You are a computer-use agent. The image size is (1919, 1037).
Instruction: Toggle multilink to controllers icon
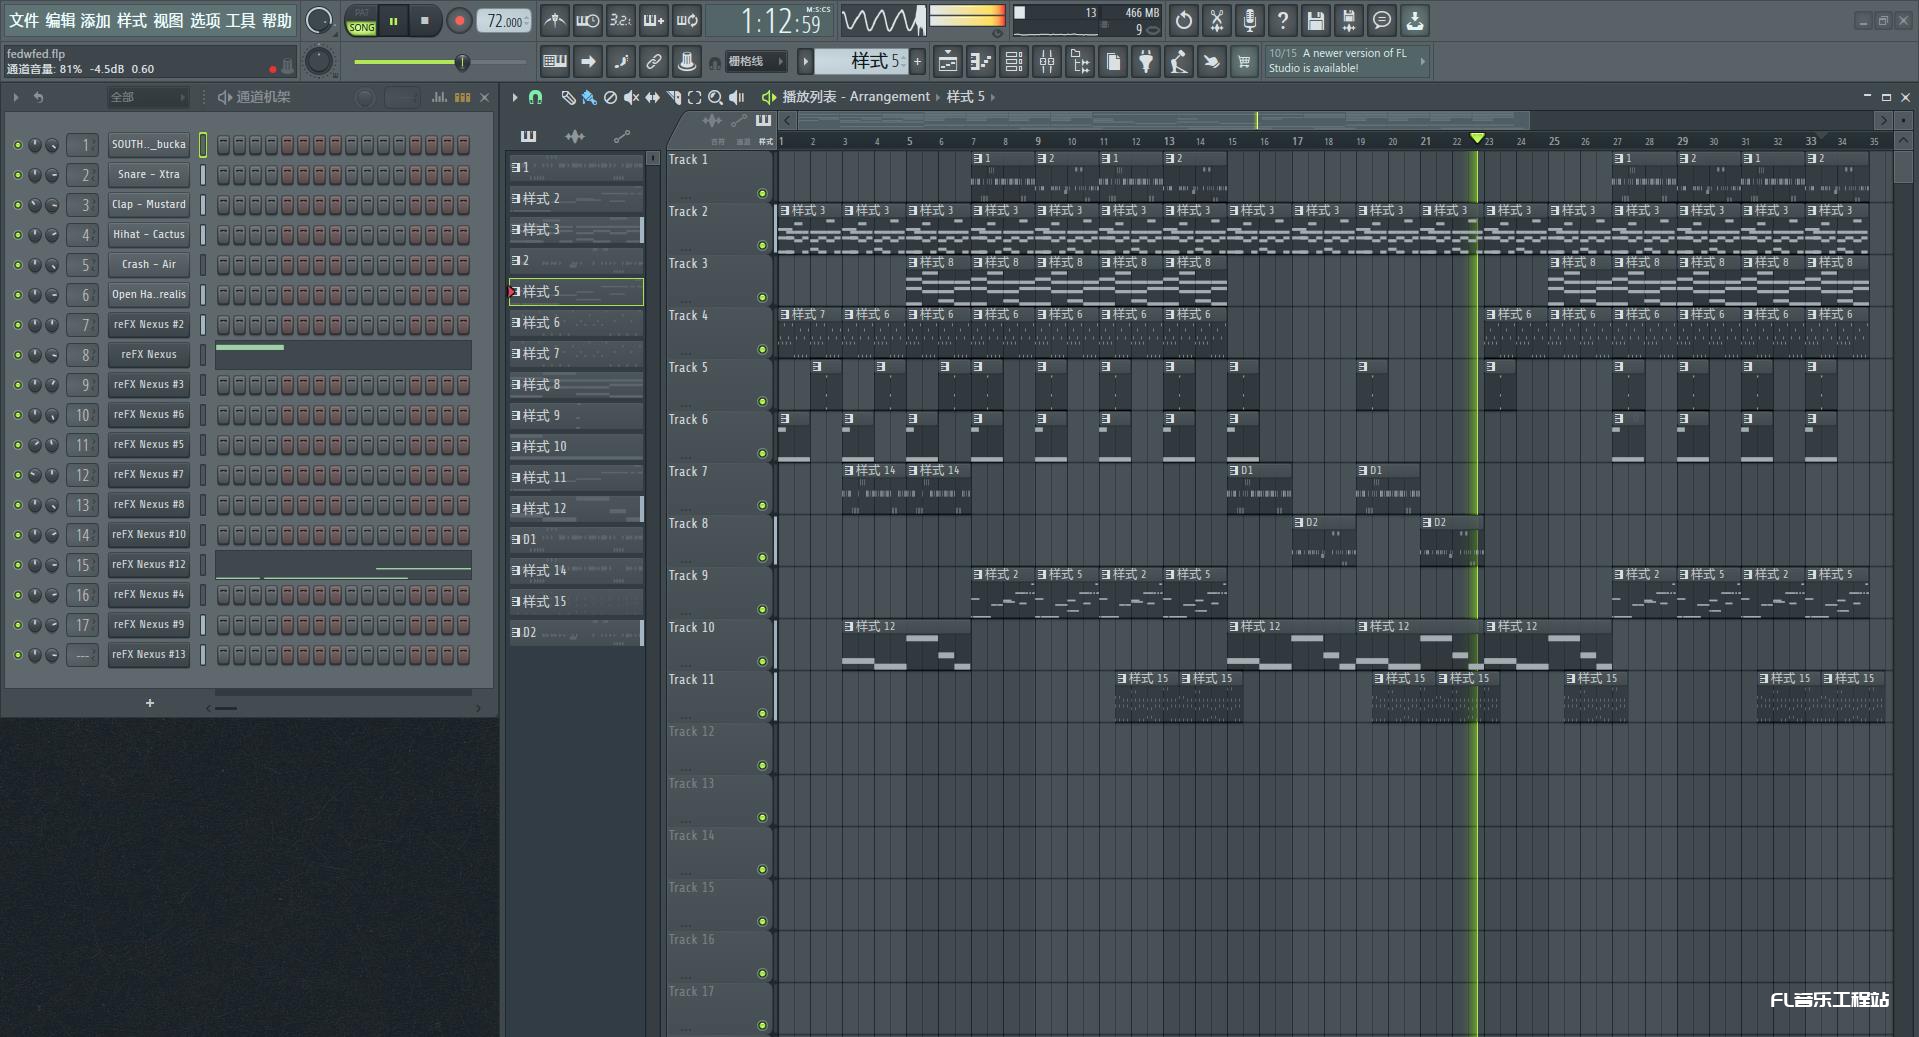pos(687,62)
